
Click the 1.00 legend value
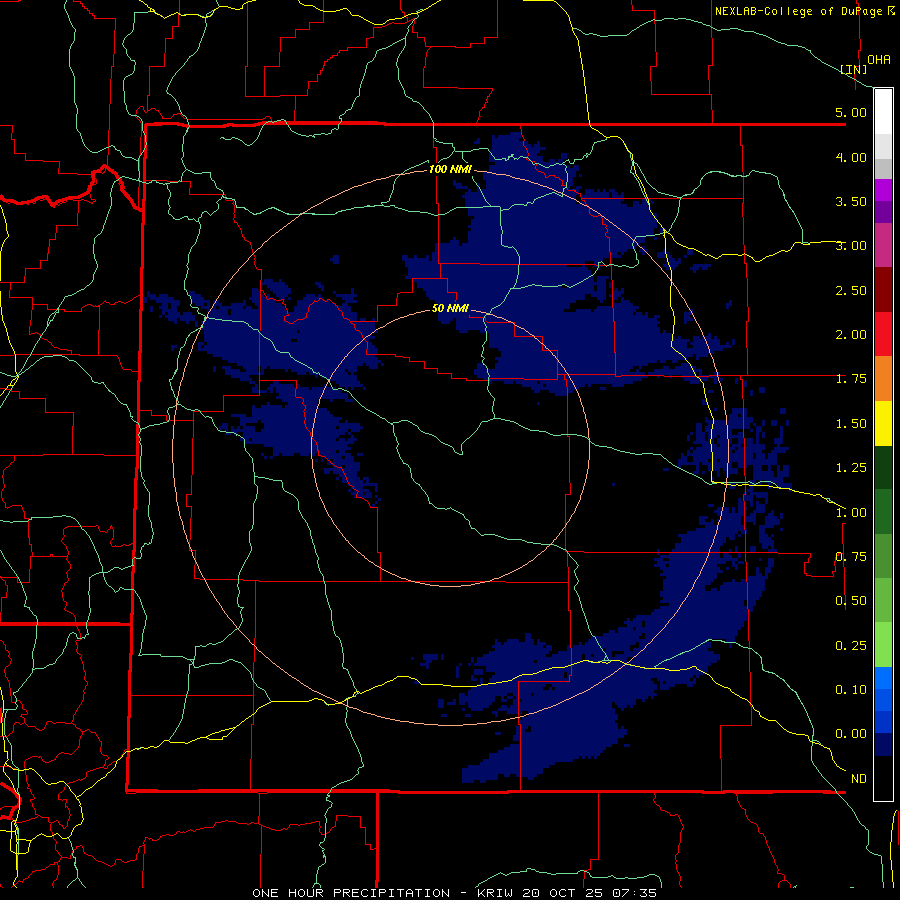(x=851, y=513)
